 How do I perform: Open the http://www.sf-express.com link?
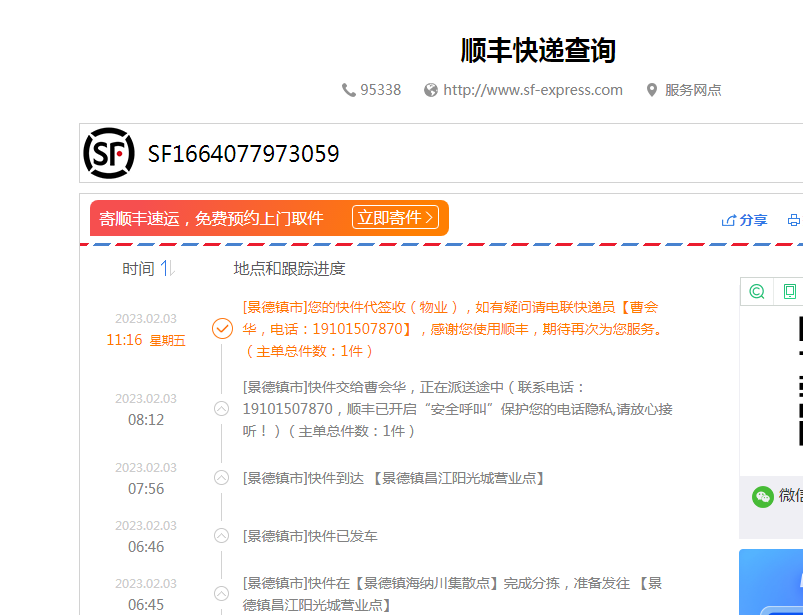tap(533, 90)
